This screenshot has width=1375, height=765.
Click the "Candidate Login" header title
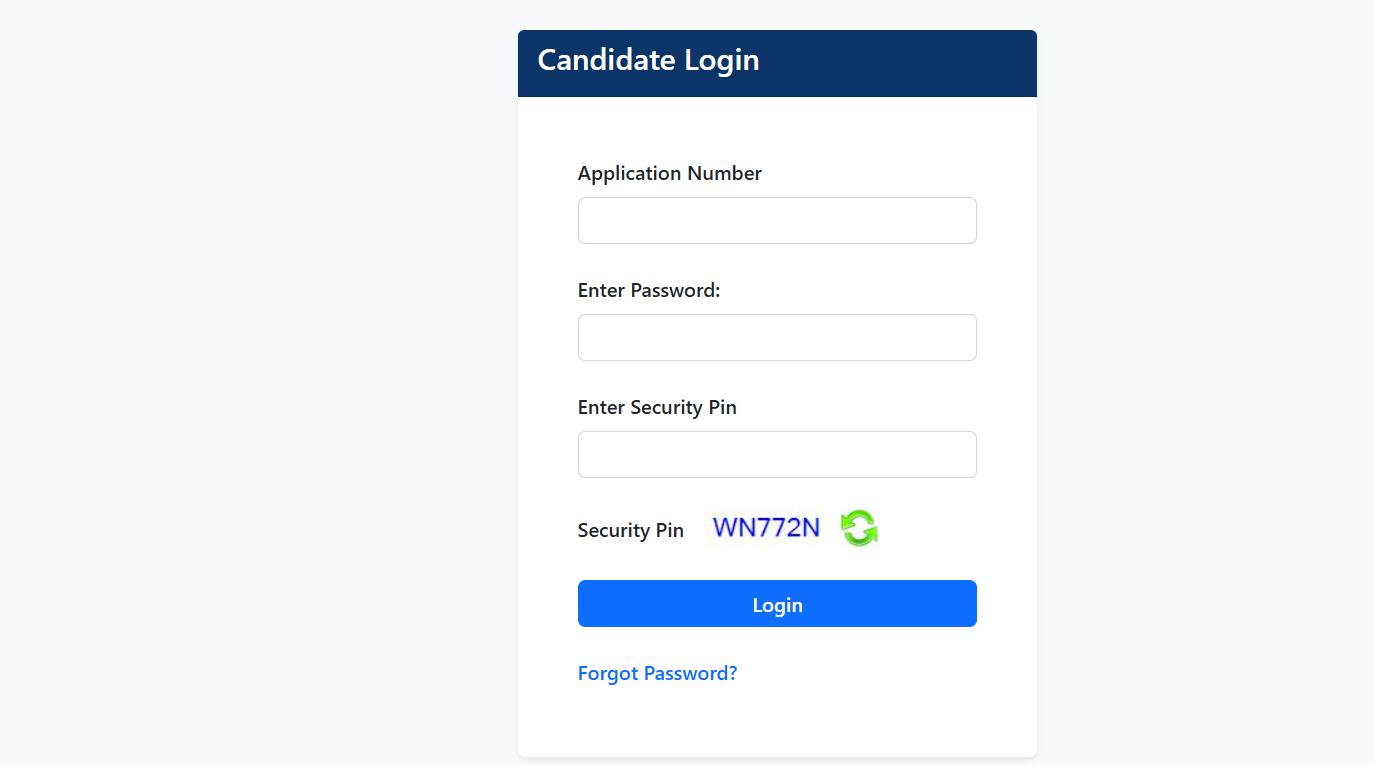coord(648,60)
